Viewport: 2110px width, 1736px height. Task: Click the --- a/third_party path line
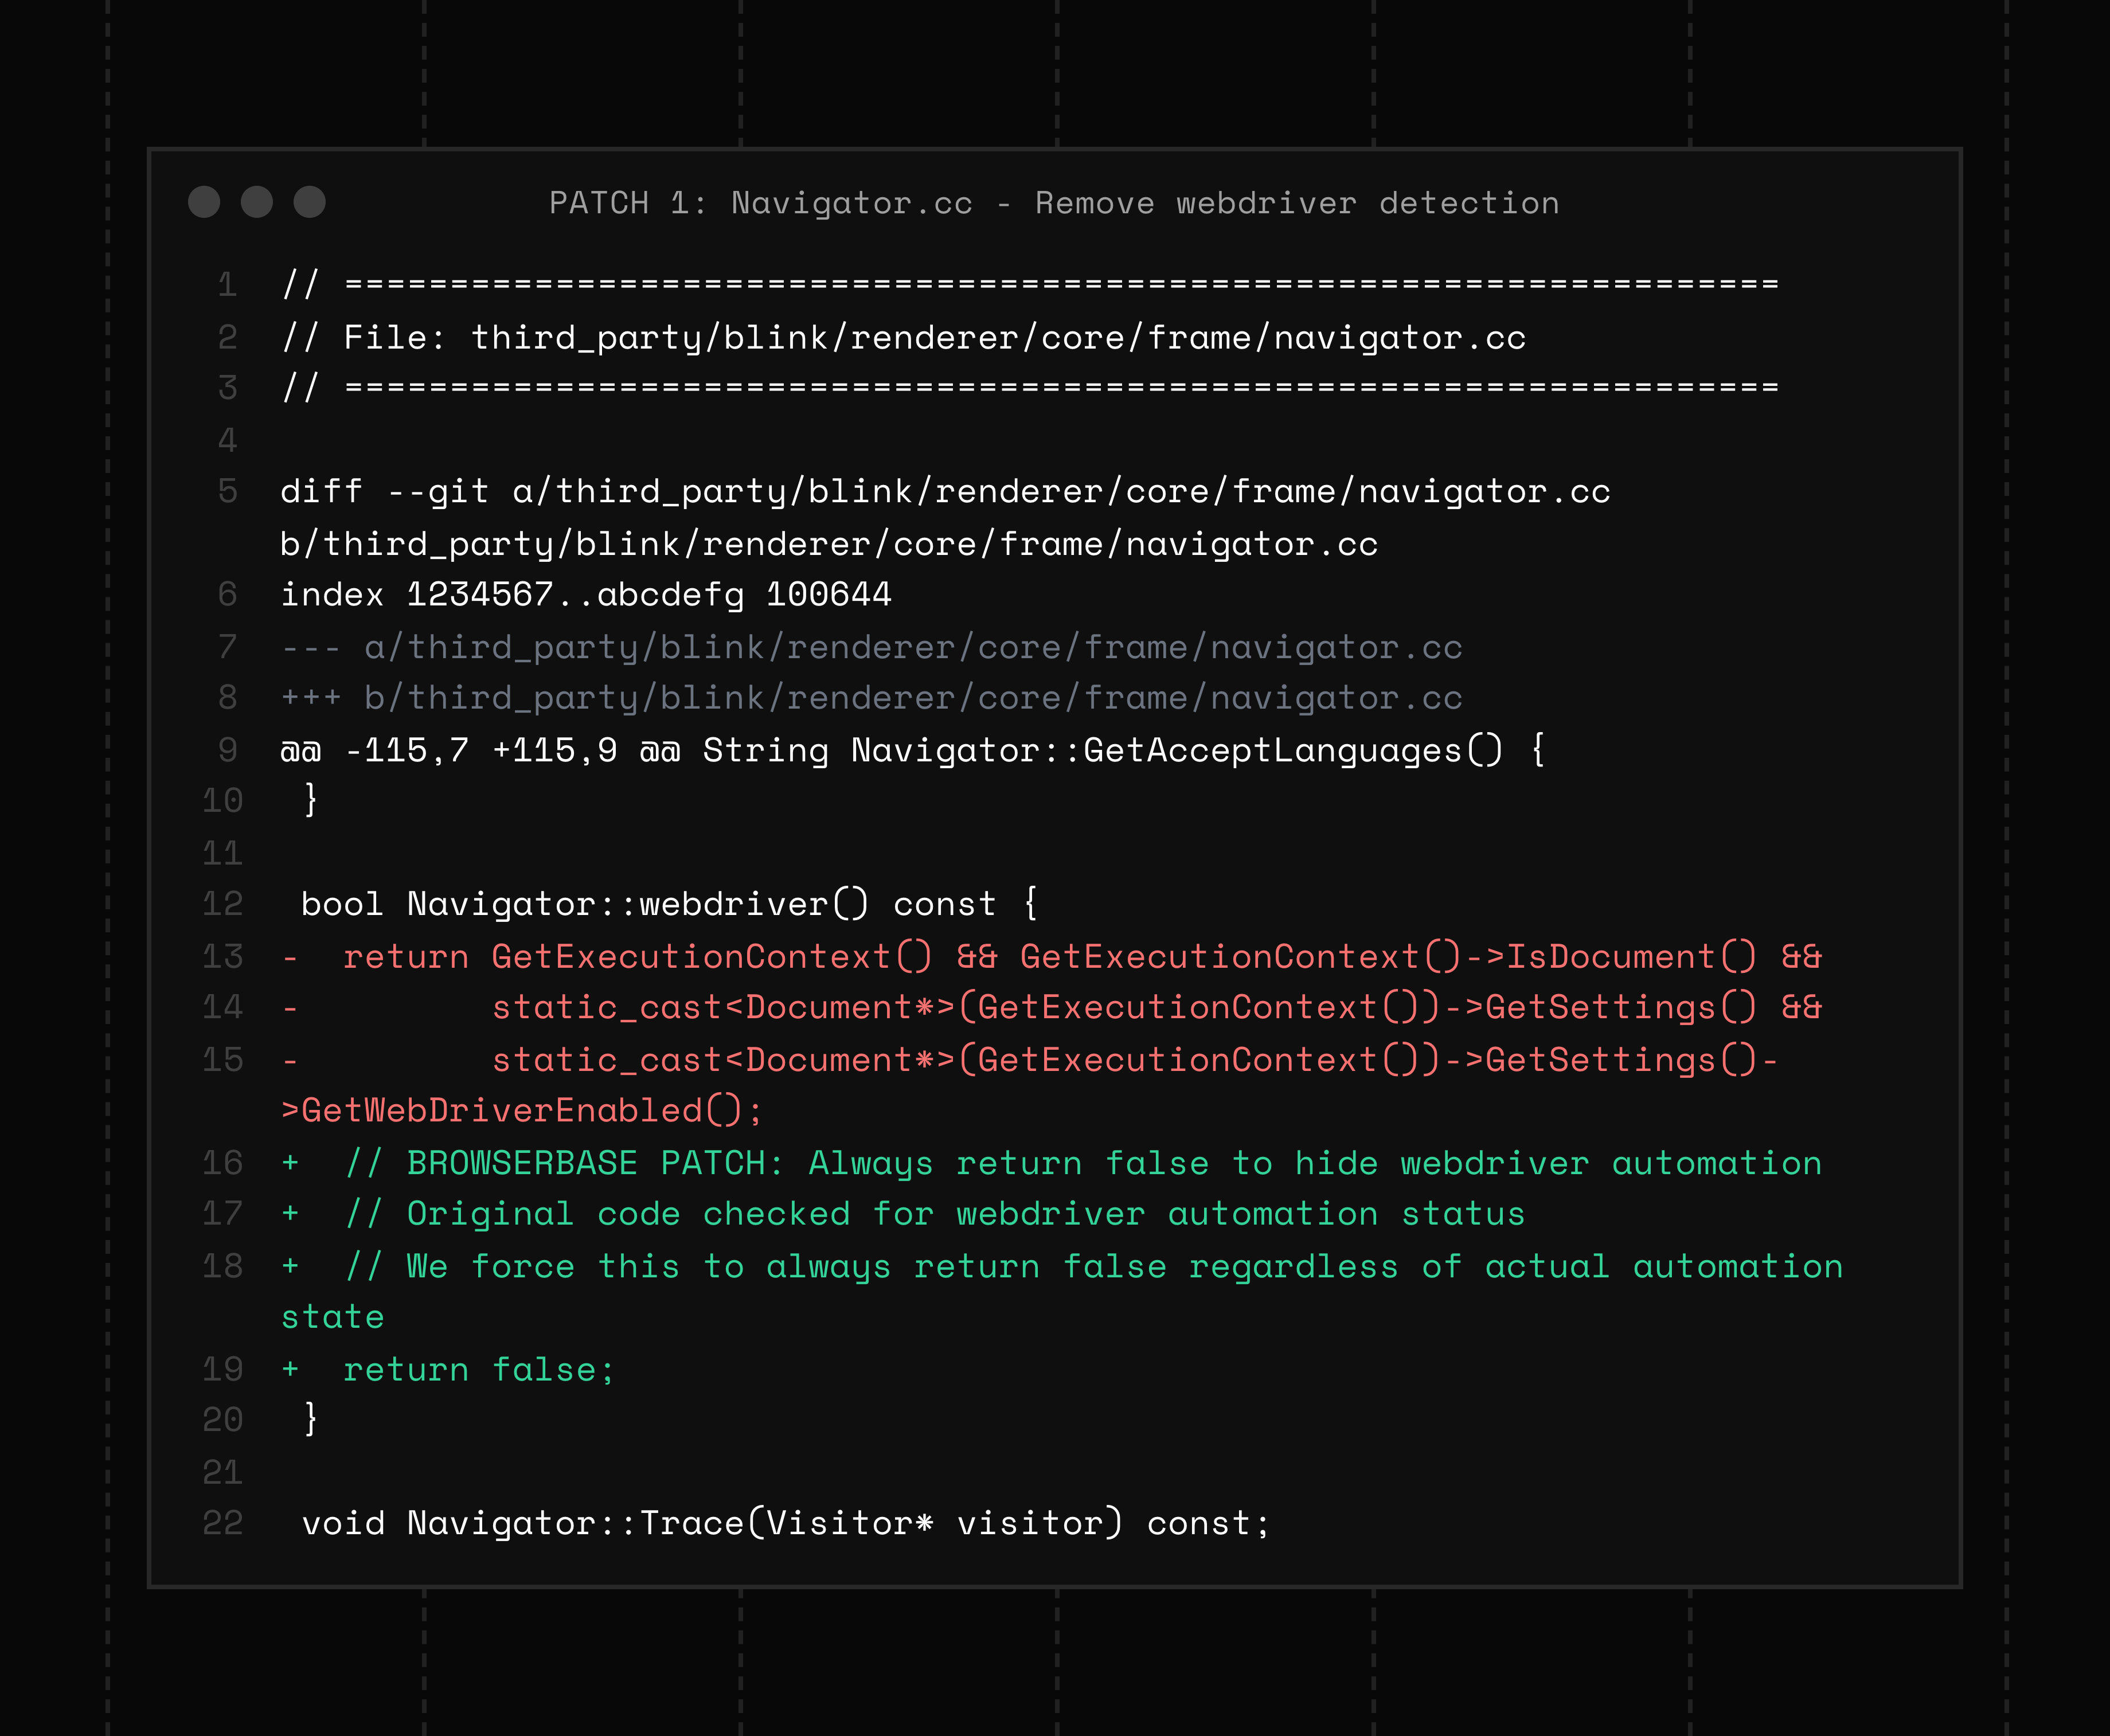point(871,647)
